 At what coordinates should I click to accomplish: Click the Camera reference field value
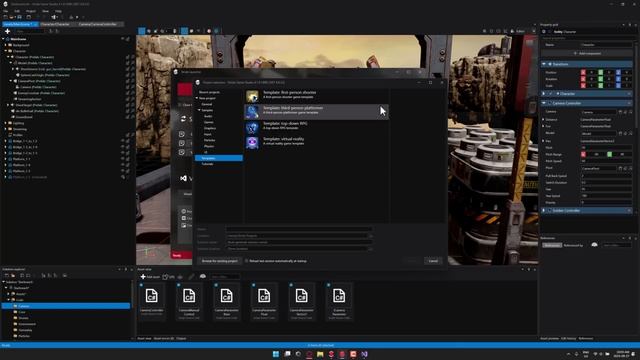[x=598, y=112]
